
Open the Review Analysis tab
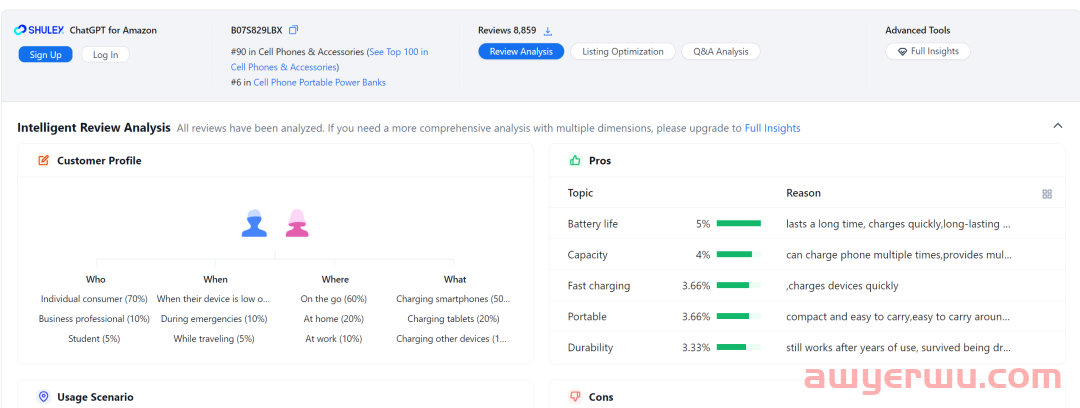click(x=521, y=51)
